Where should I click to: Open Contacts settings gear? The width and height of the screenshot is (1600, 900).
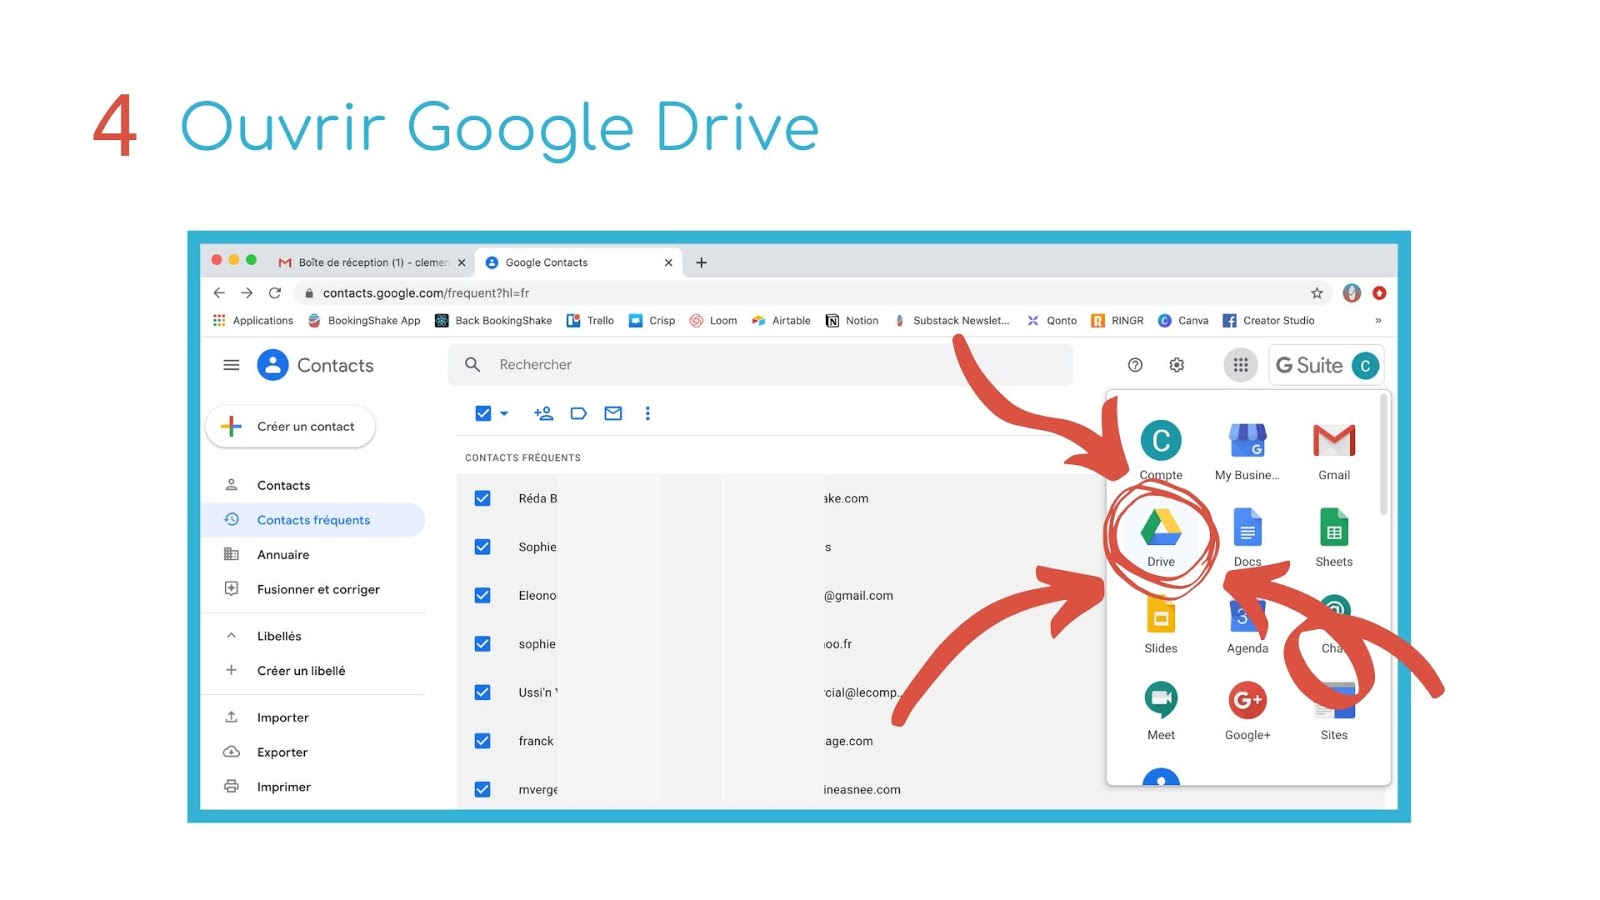point(1177,365)
